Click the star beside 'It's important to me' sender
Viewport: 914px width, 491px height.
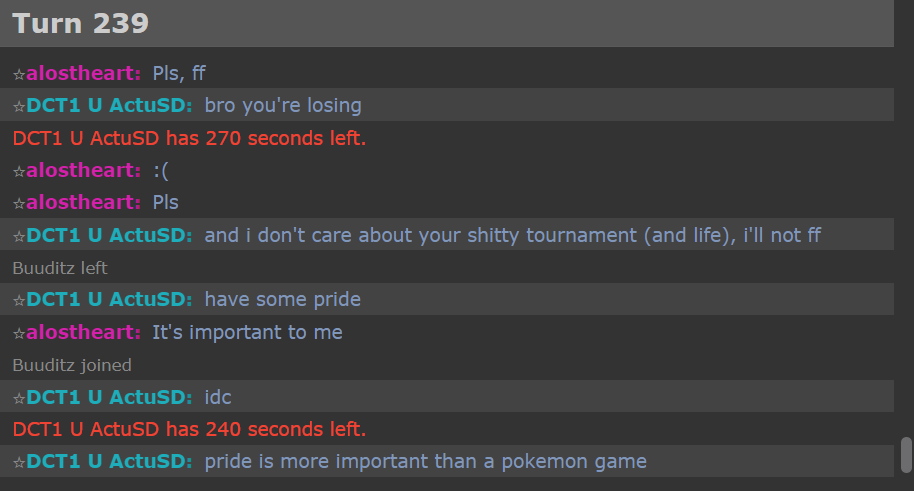click(x=19, y=333)
